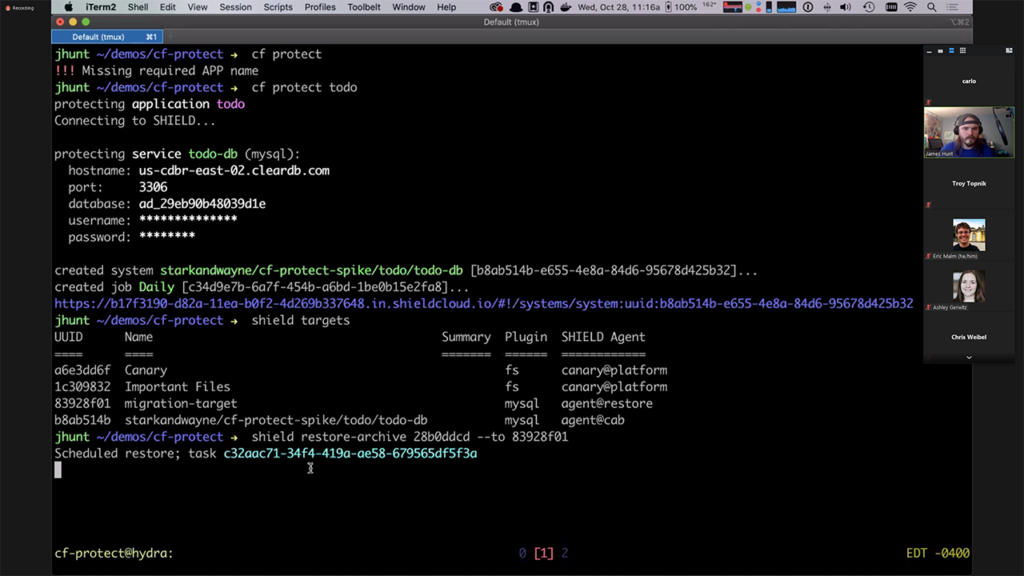Open the Scripts menu
The image size is (1024, 576).
[278, 7]
